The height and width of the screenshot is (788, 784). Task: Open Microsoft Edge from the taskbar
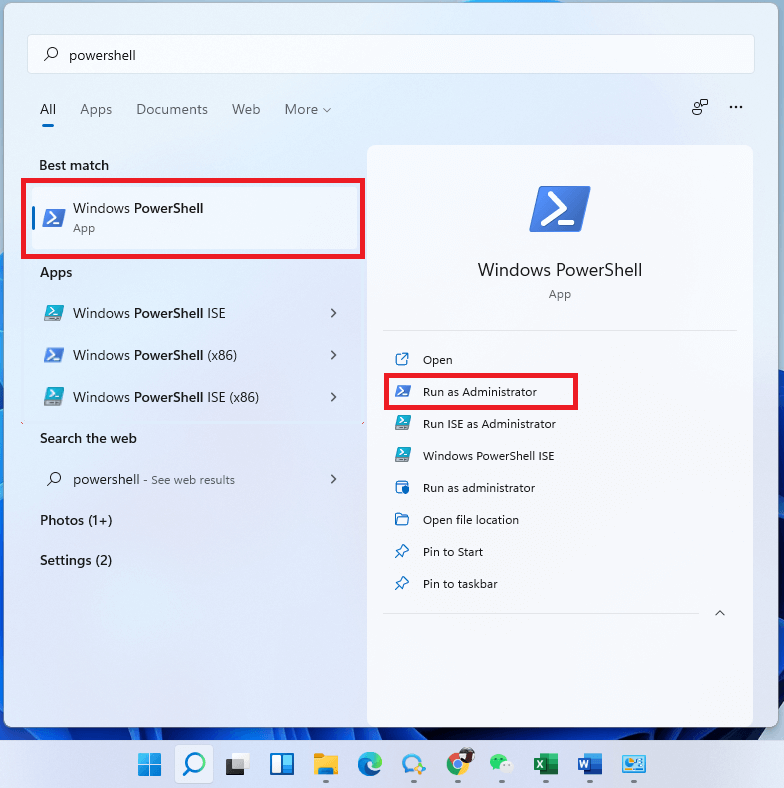pyautogui.click(x=369, y=765)
